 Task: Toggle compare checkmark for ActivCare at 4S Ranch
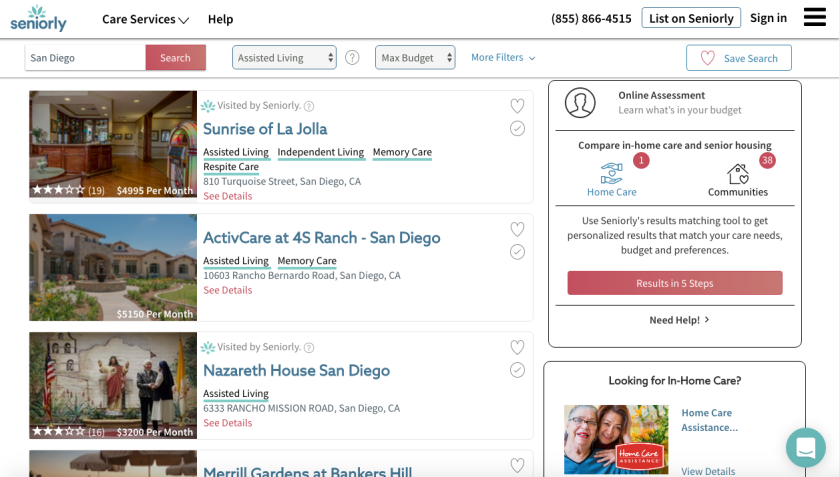pos(517,252)
